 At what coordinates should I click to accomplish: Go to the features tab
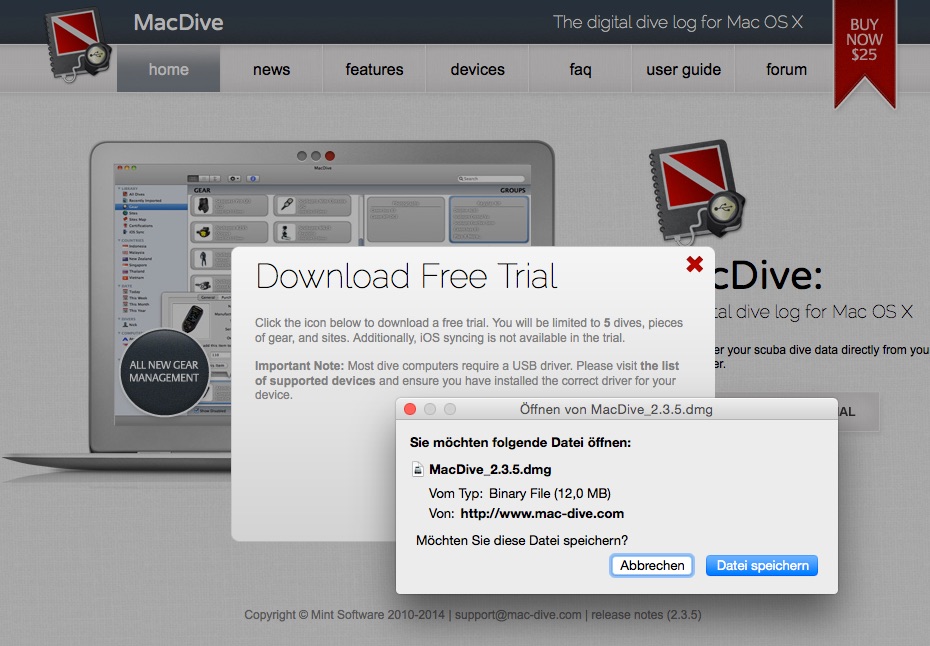point(374,70)
